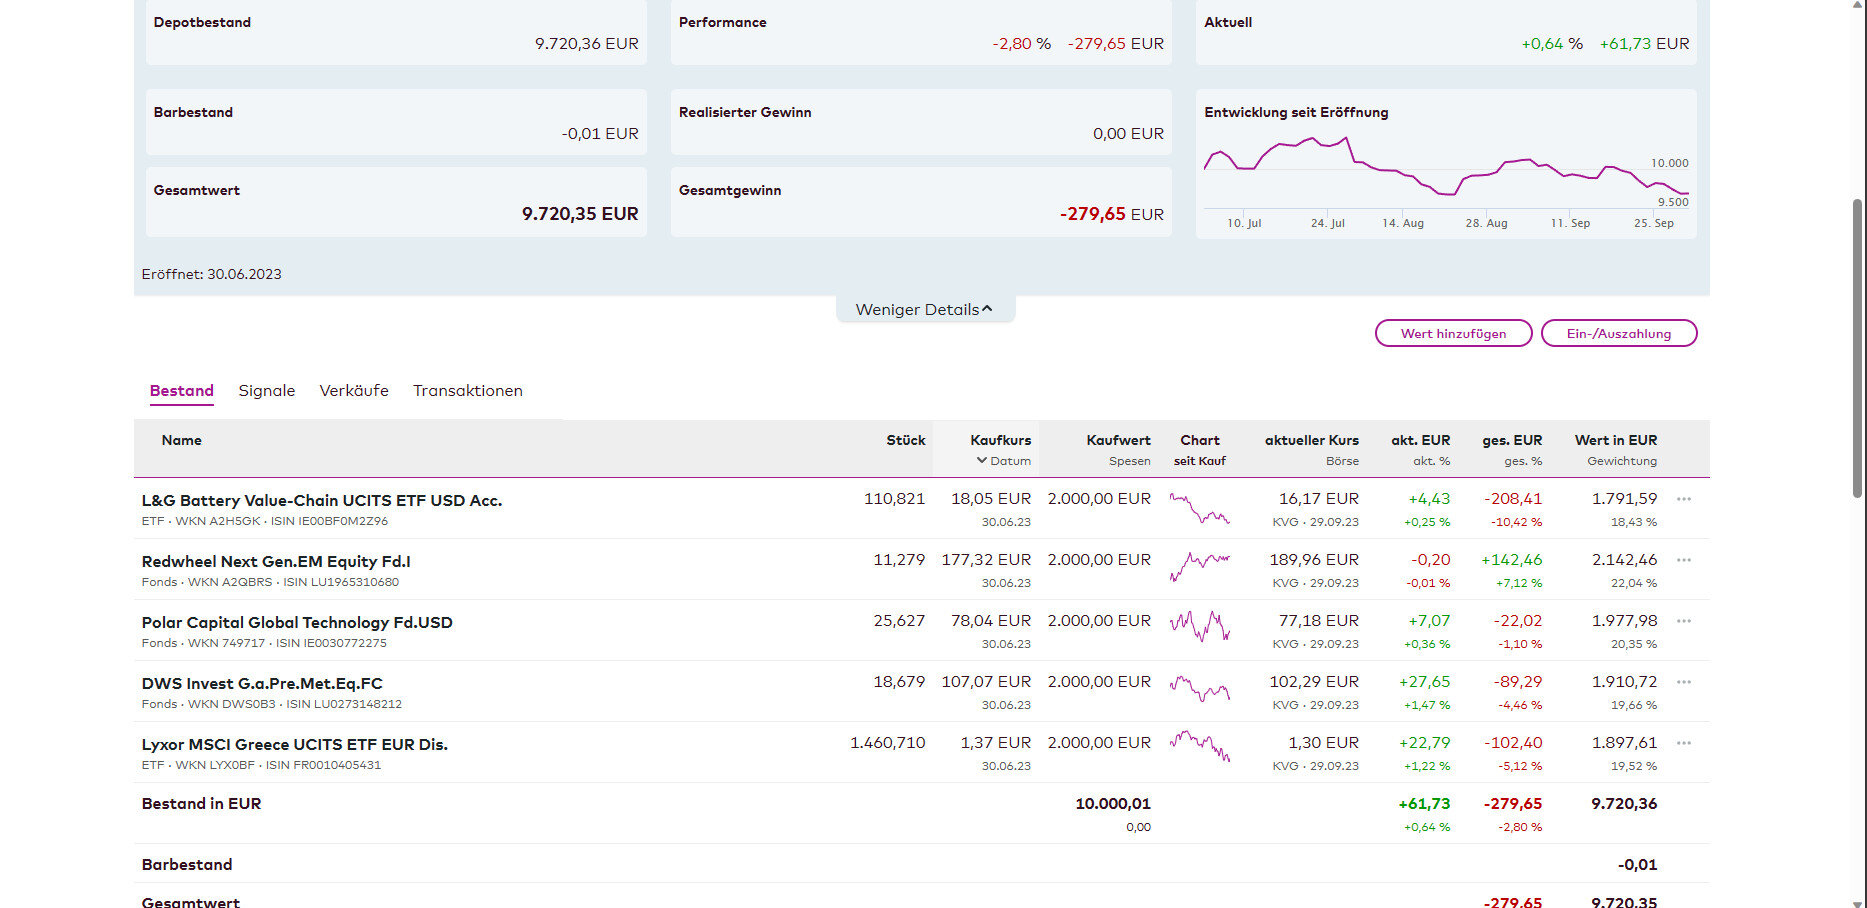Open more options for Polar Capital Global Technology
The image size is (1867, 908).
1684,621
